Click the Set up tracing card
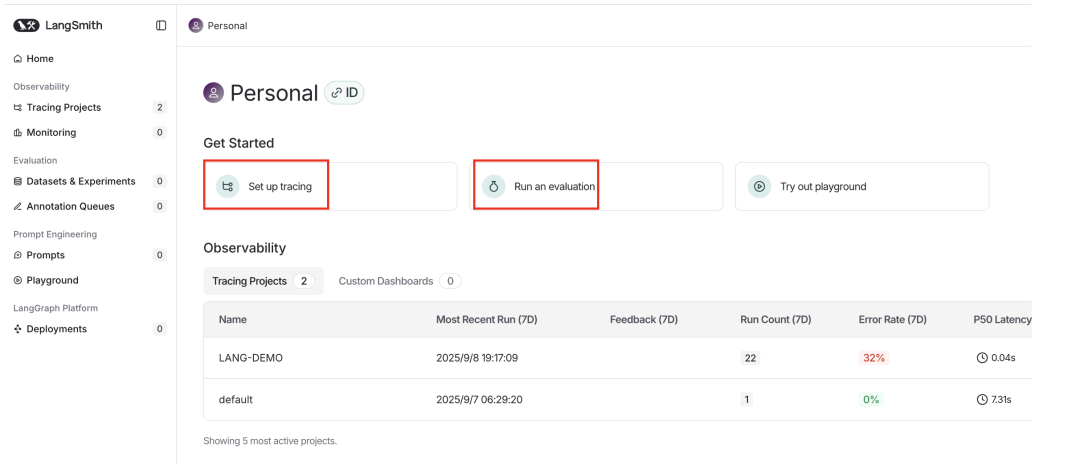The image size is (1080, 472). [x=330, y=186]
